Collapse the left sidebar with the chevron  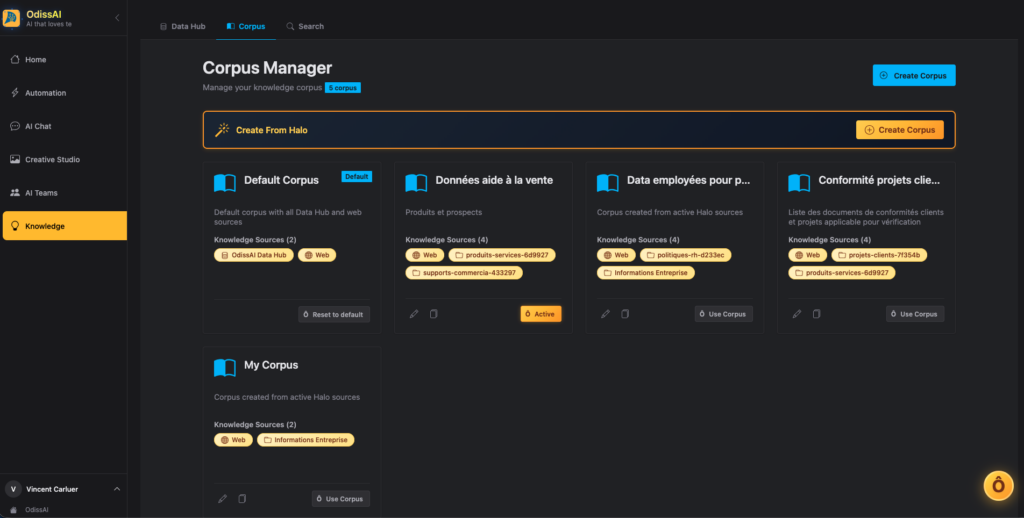117,18
